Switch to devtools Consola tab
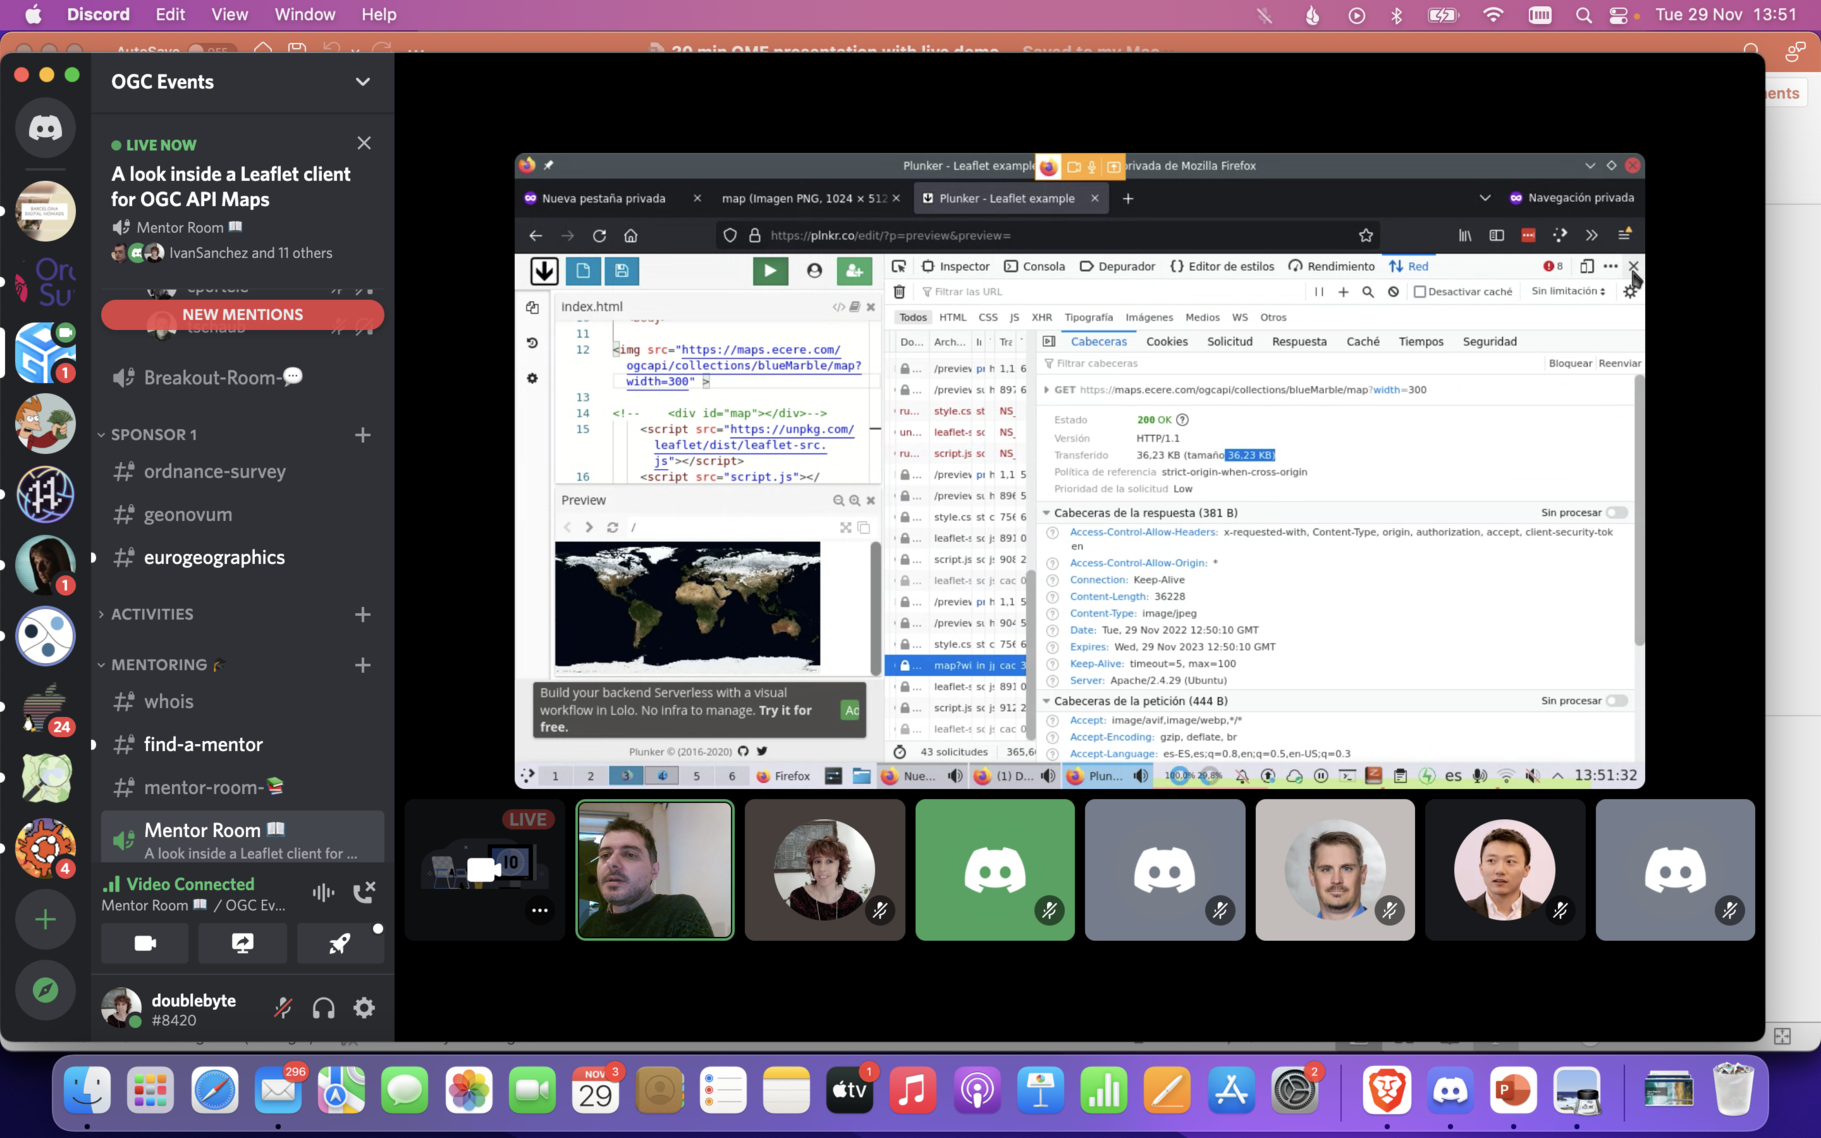The image size is (1821, 1138). 1035,266
